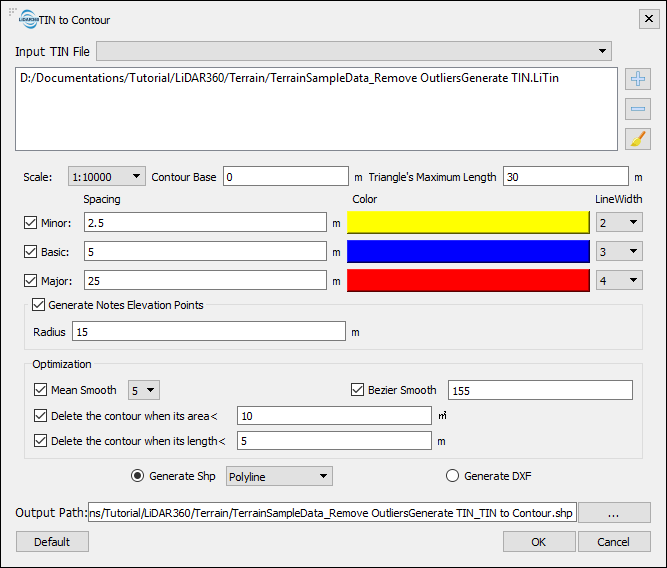The image size is (667, 568).
Task: Click the yellow Minor color swatch
Action: click(x=468, y=223)
